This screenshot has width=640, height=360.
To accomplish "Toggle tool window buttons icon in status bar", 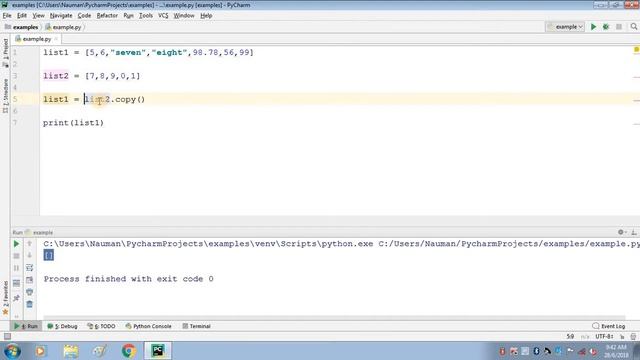I will [x=7, y=336].
